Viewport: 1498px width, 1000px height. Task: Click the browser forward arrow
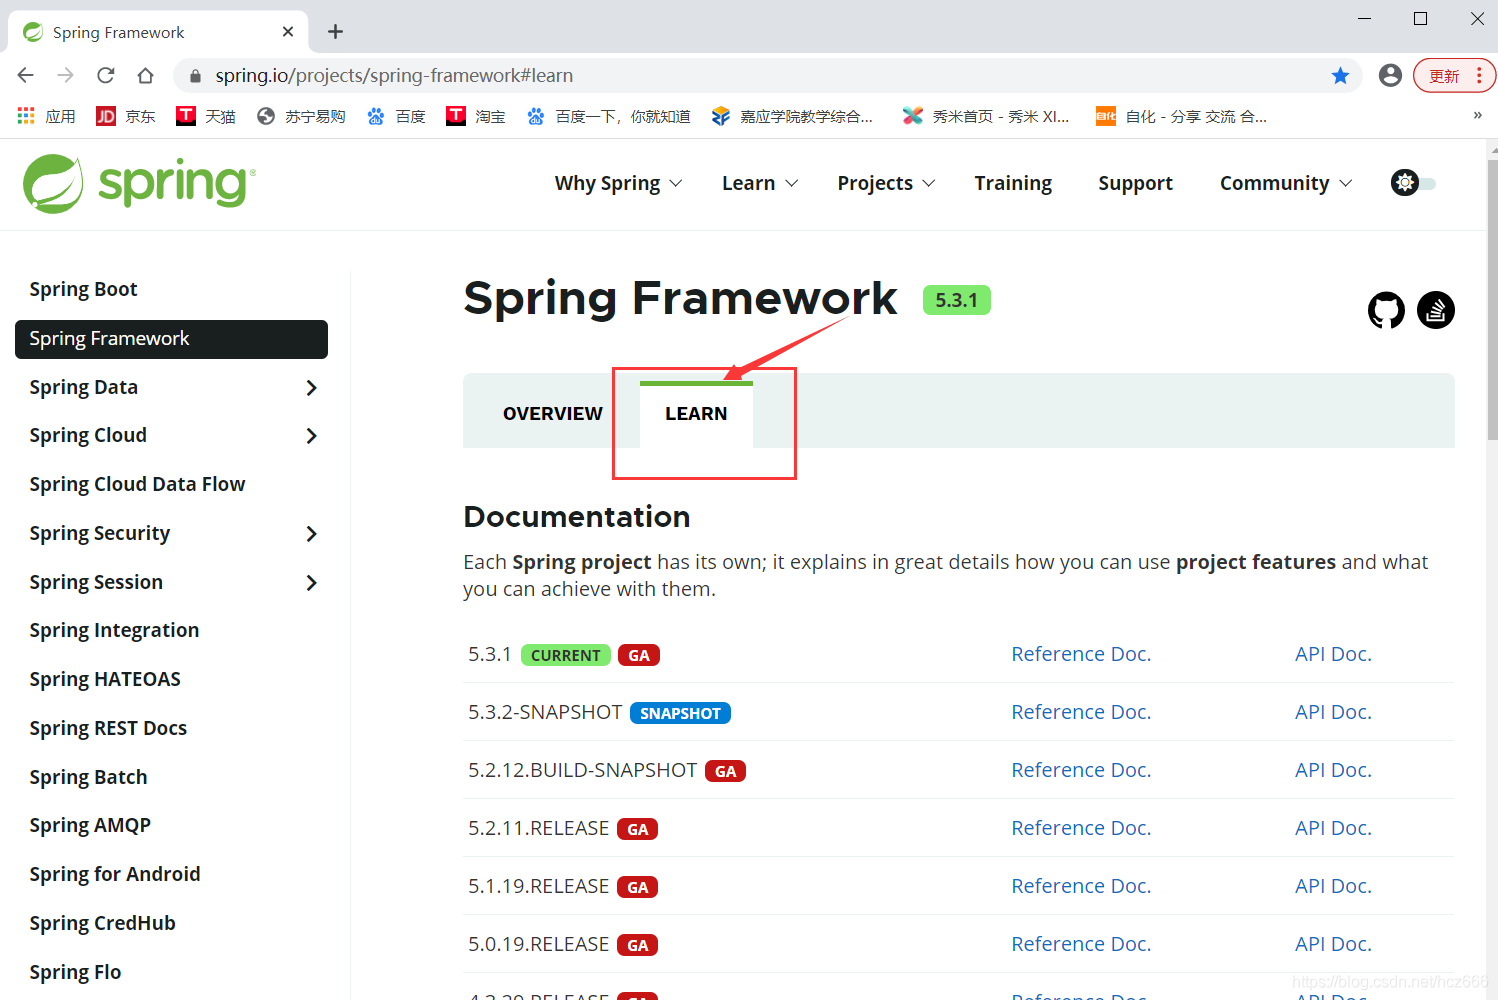pyautogui.click(x=66, y=75)
